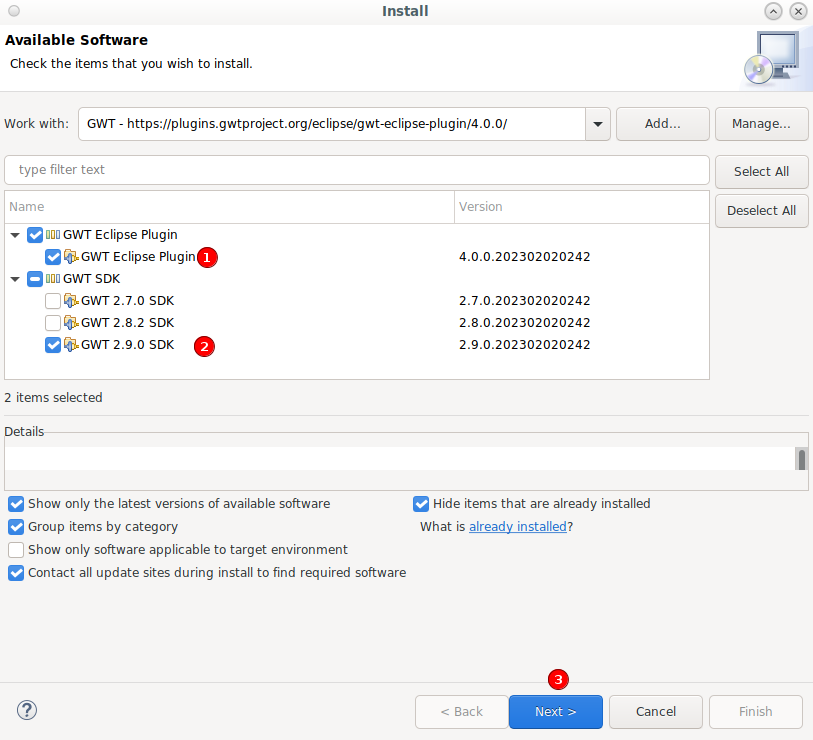This screenshot has width=813, height=740.
Task: Click the Work with URL field
Action: (332, 124)
